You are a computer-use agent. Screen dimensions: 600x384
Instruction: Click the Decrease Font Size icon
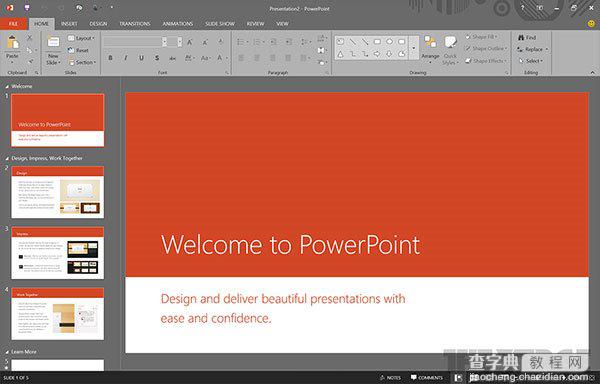coord(205,42)
